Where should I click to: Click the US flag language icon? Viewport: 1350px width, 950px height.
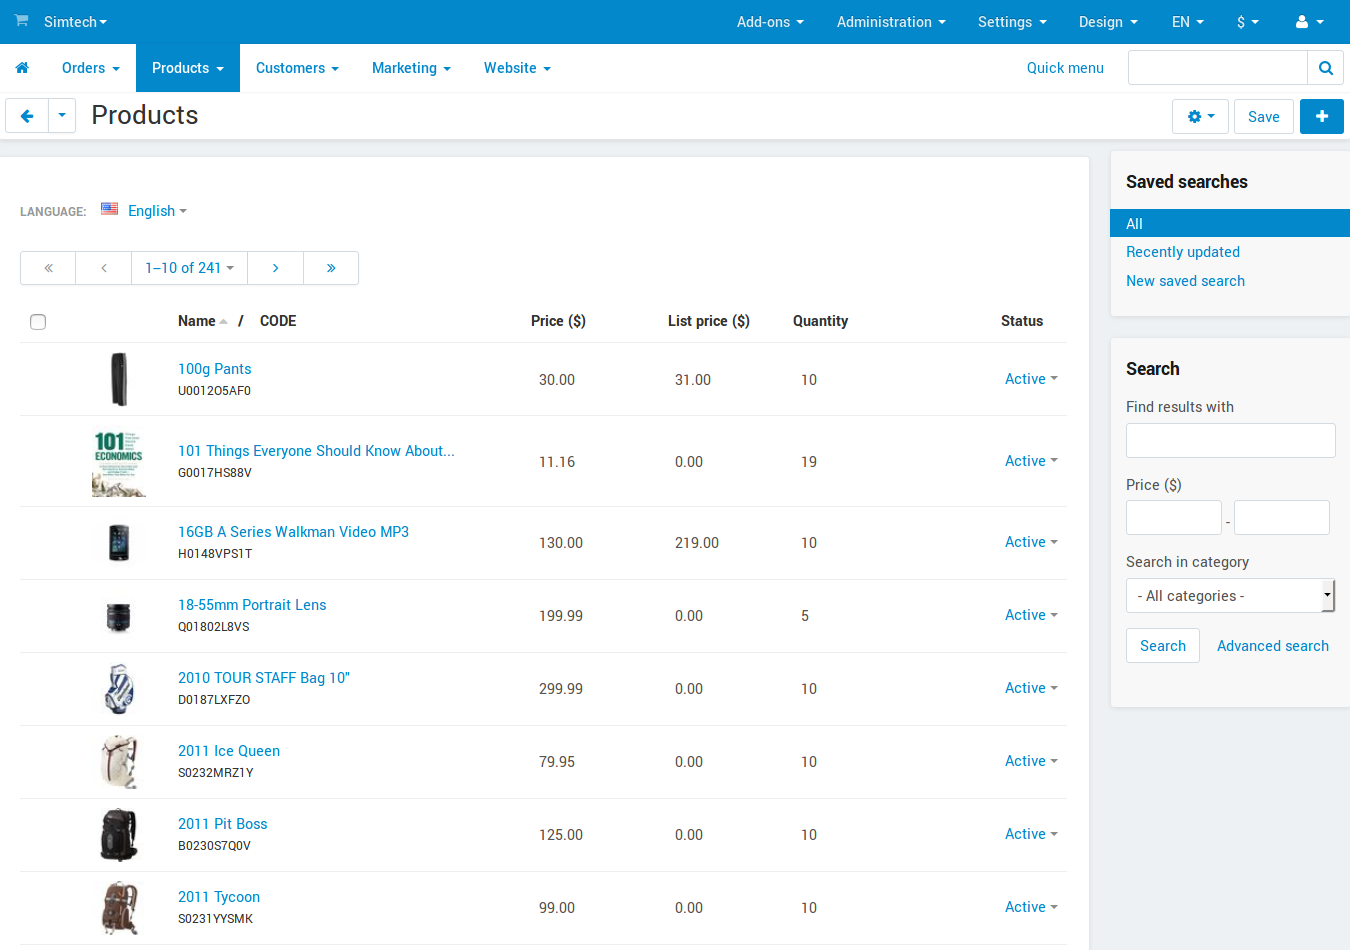tap(110, 209)
